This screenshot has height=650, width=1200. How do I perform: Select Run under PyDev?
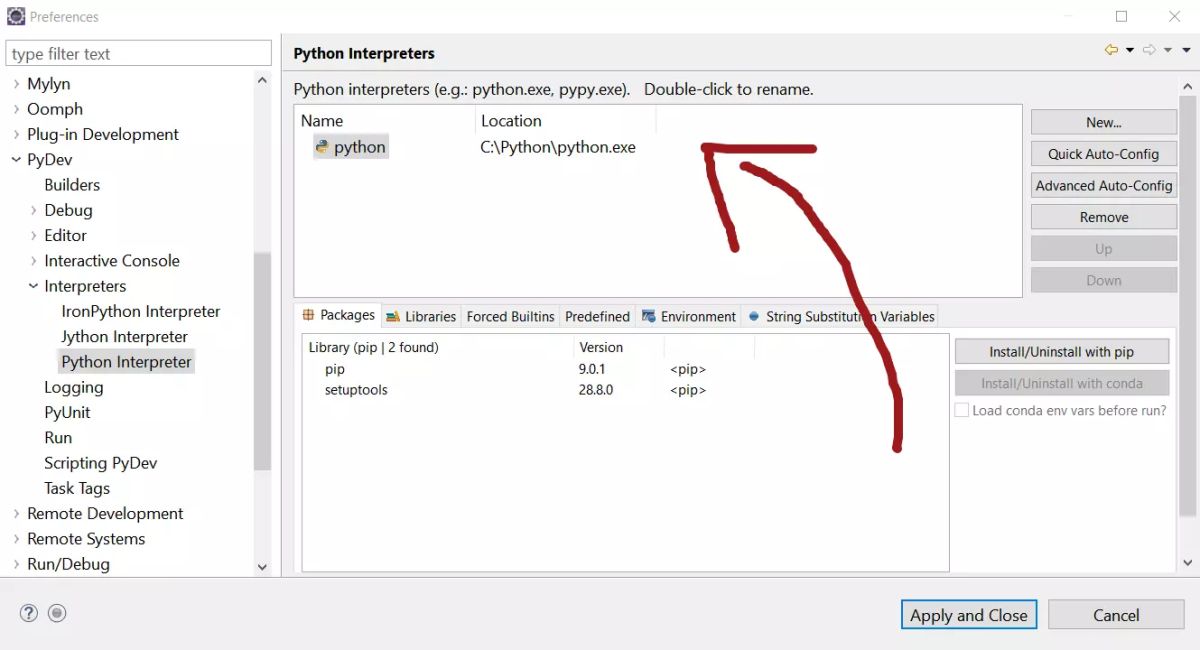(x=58, y=437)
